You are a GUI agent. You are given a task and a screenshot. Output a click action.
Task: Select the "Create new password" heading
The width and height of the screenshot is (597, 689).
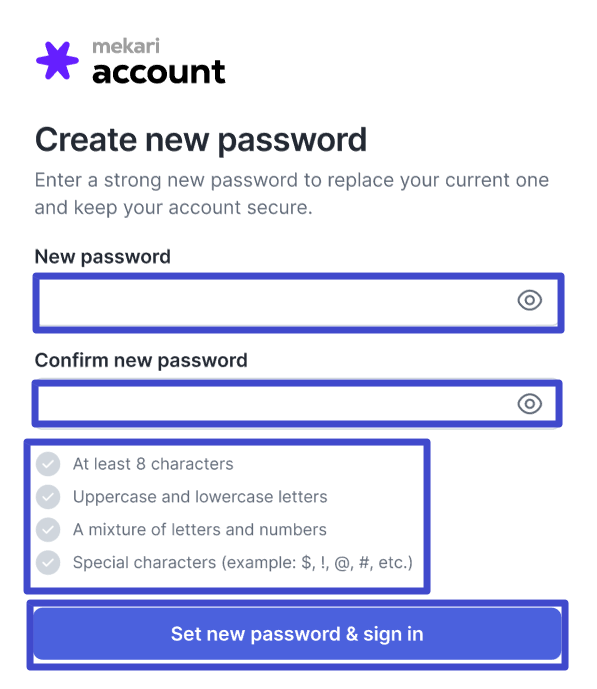pyautogui.click(x=201, y=140)
